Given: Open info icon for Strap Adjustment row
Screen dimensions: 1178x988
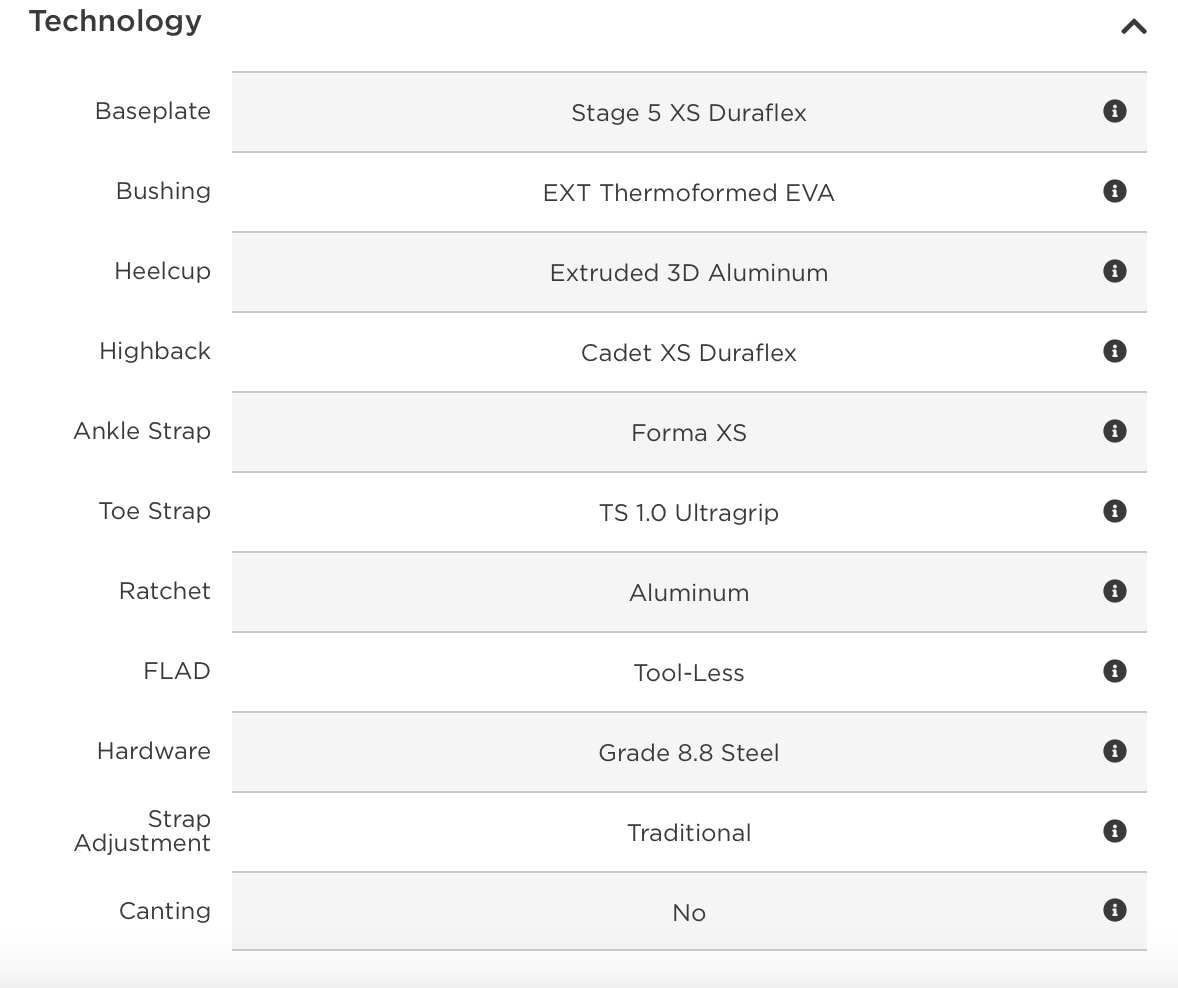Looking at the screenshot, I should pos(1114,831).
